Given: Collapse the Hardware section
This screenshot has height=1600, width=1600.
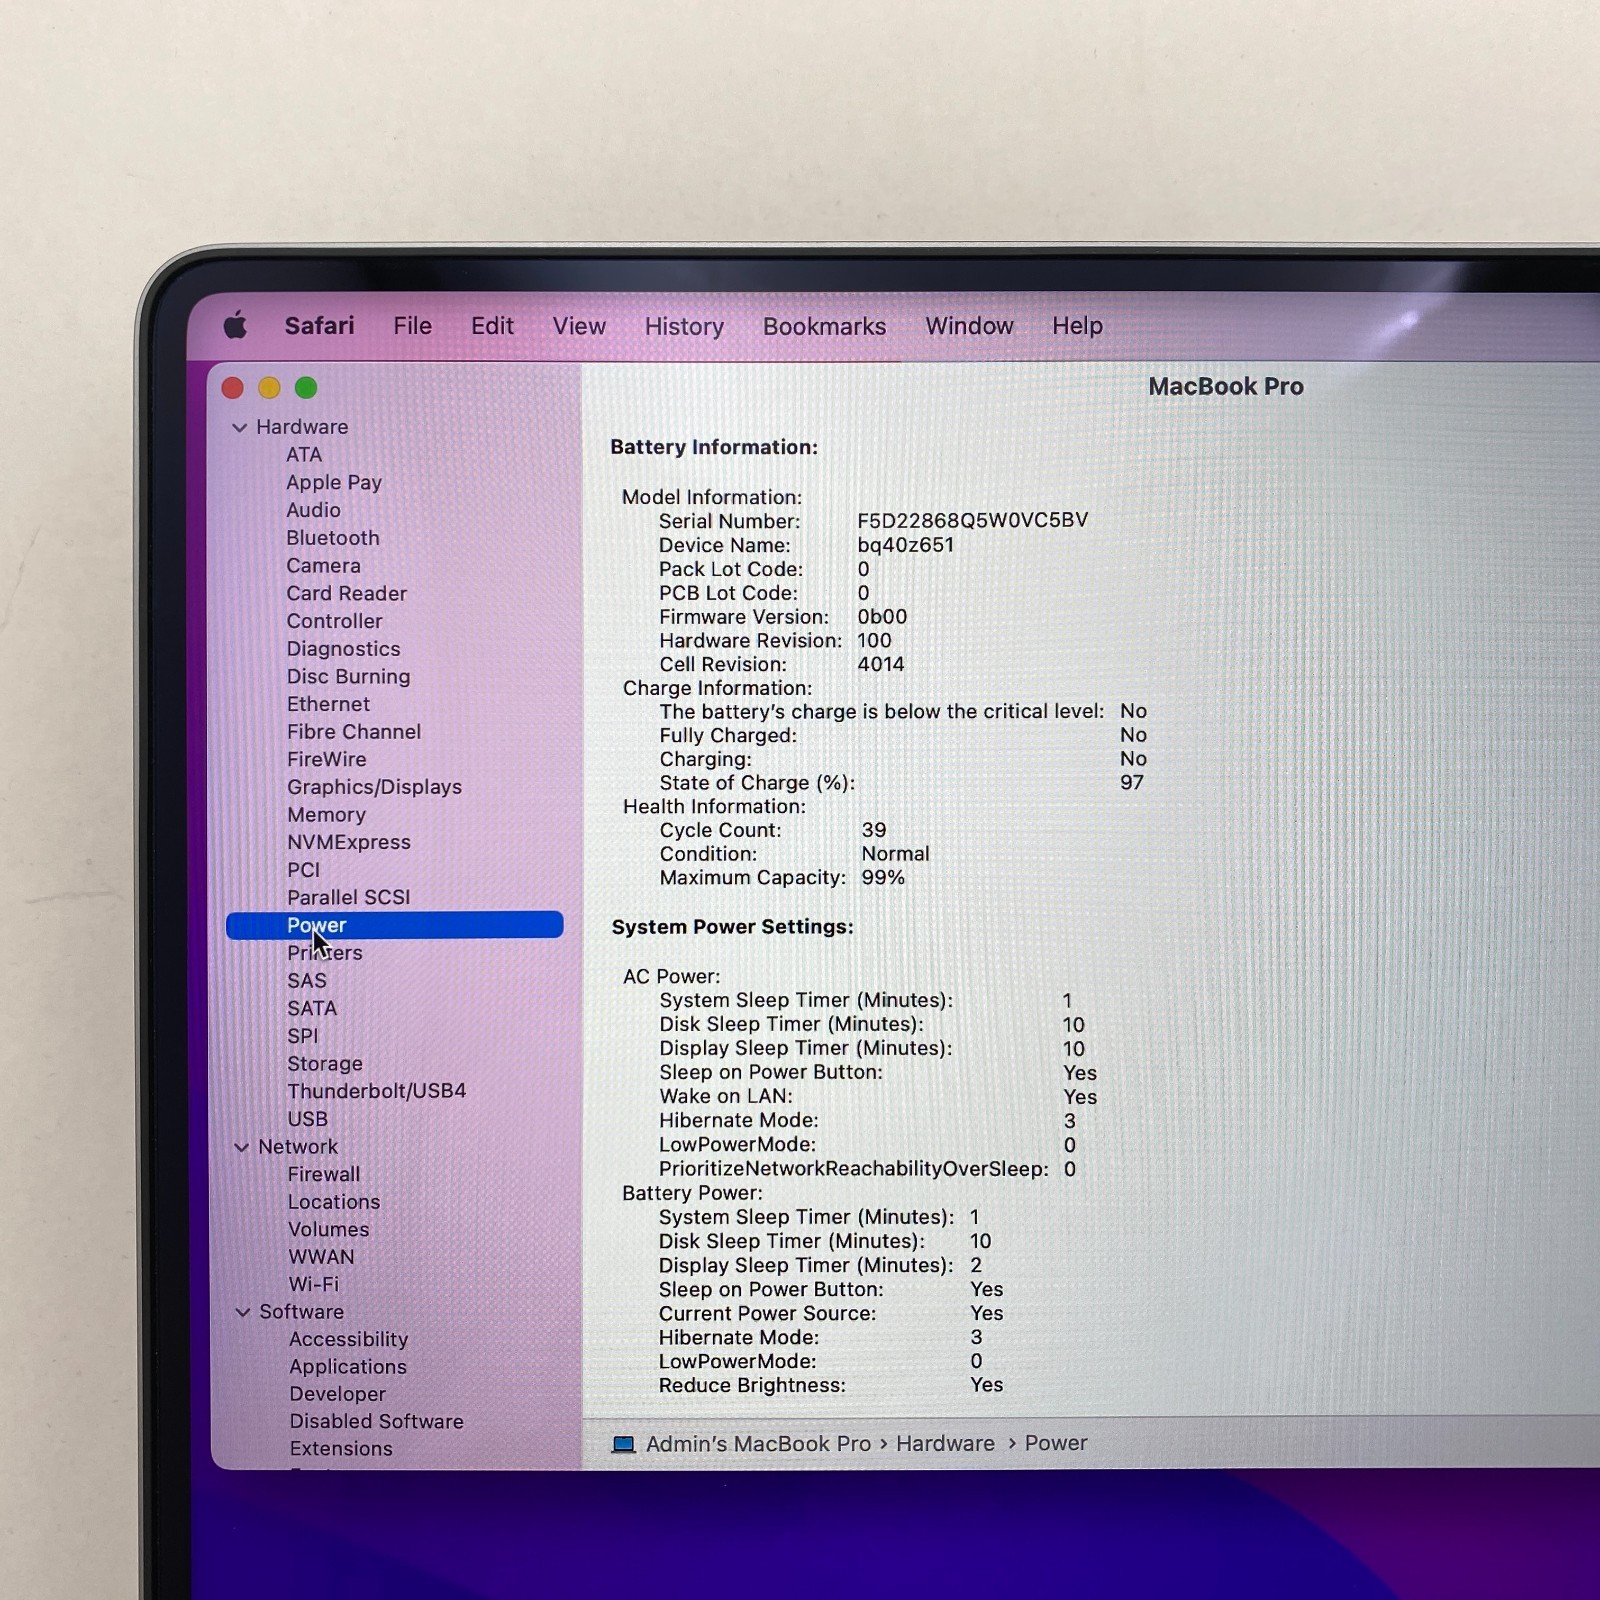Looking at the screenshot, I should pyautogui.click(x=240, y=427).
